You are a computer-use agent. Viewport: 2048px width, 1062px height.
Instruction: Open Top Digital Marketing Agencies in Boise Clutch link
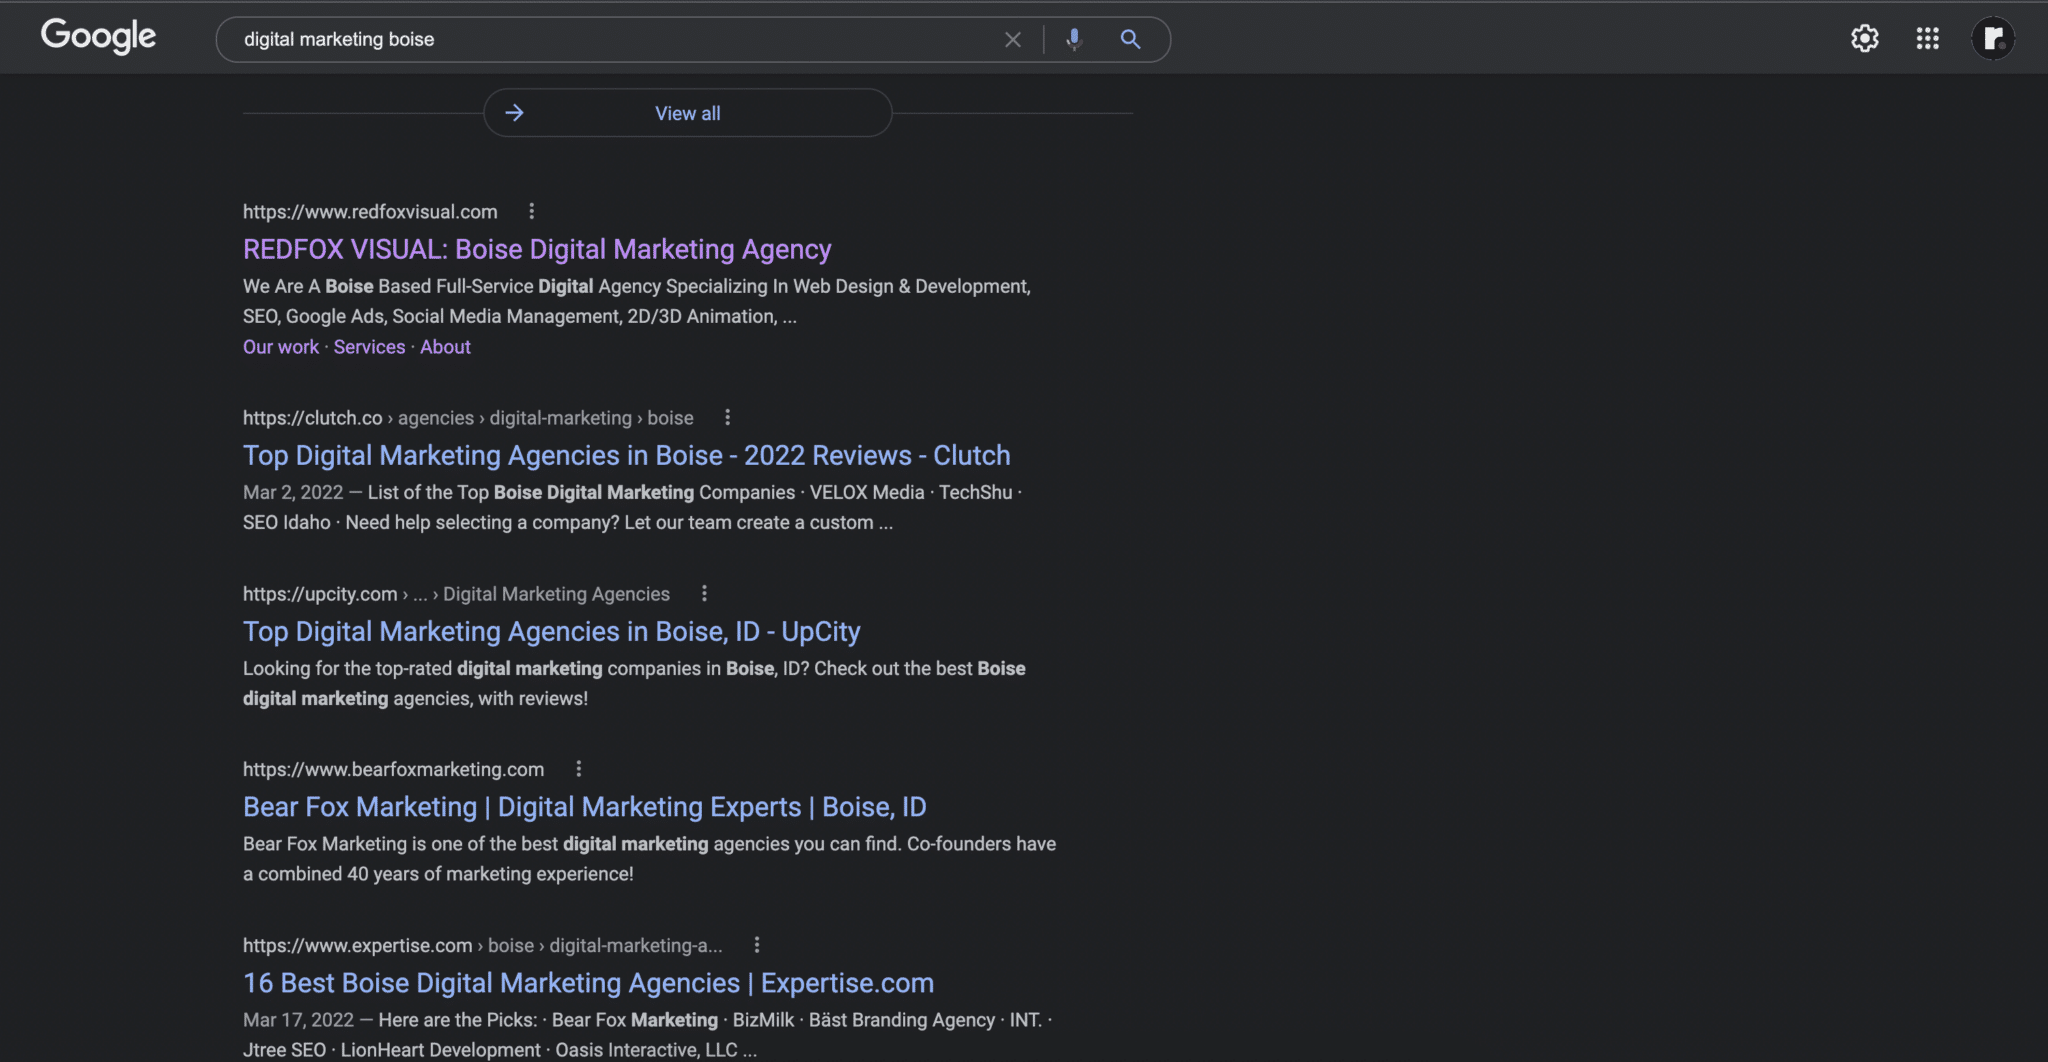pos(626,455)
